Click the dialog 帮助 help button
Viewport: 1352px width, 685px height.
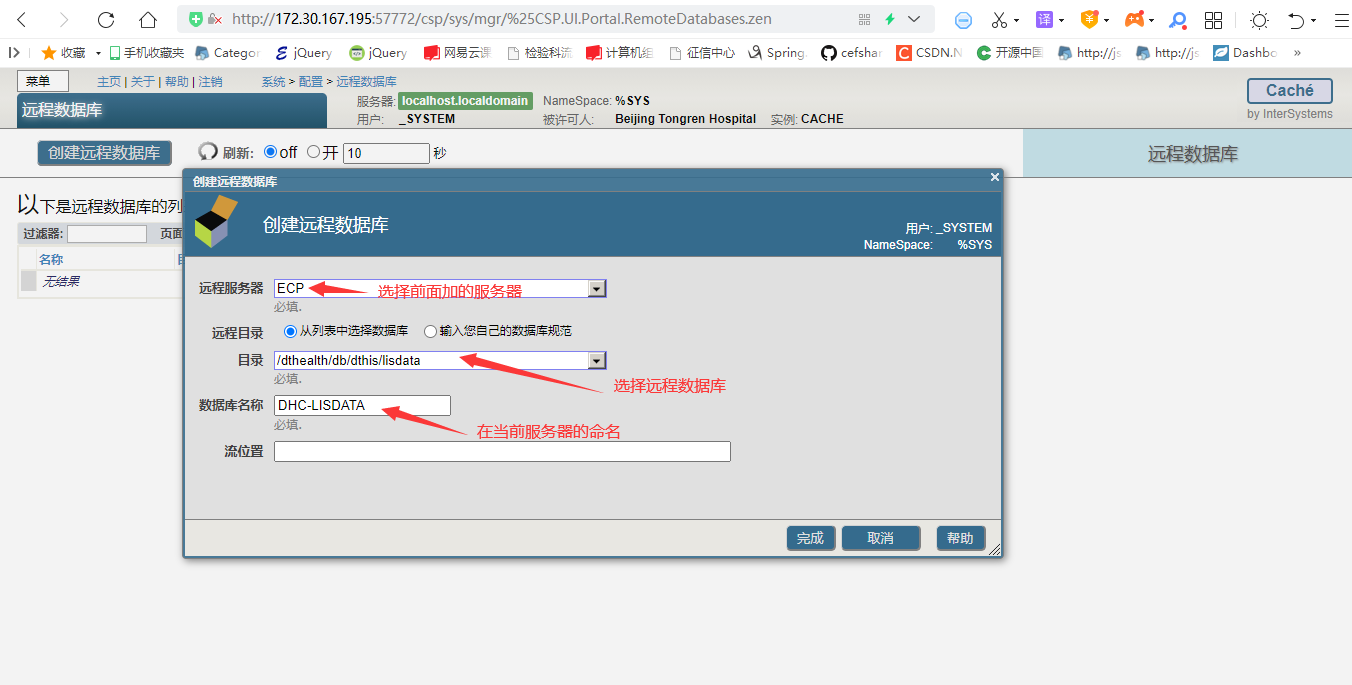tap(960, 538)
